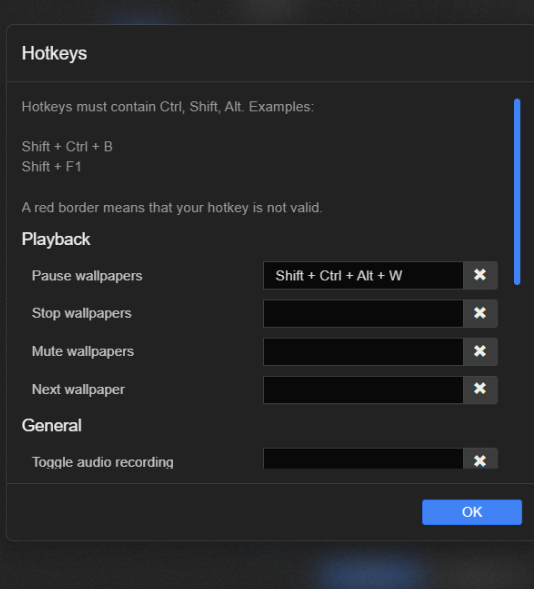The width and height of the screenshot is (534, 589).
Task: Clear the Stop wallpapers hotkey
Action: (480, 313)
